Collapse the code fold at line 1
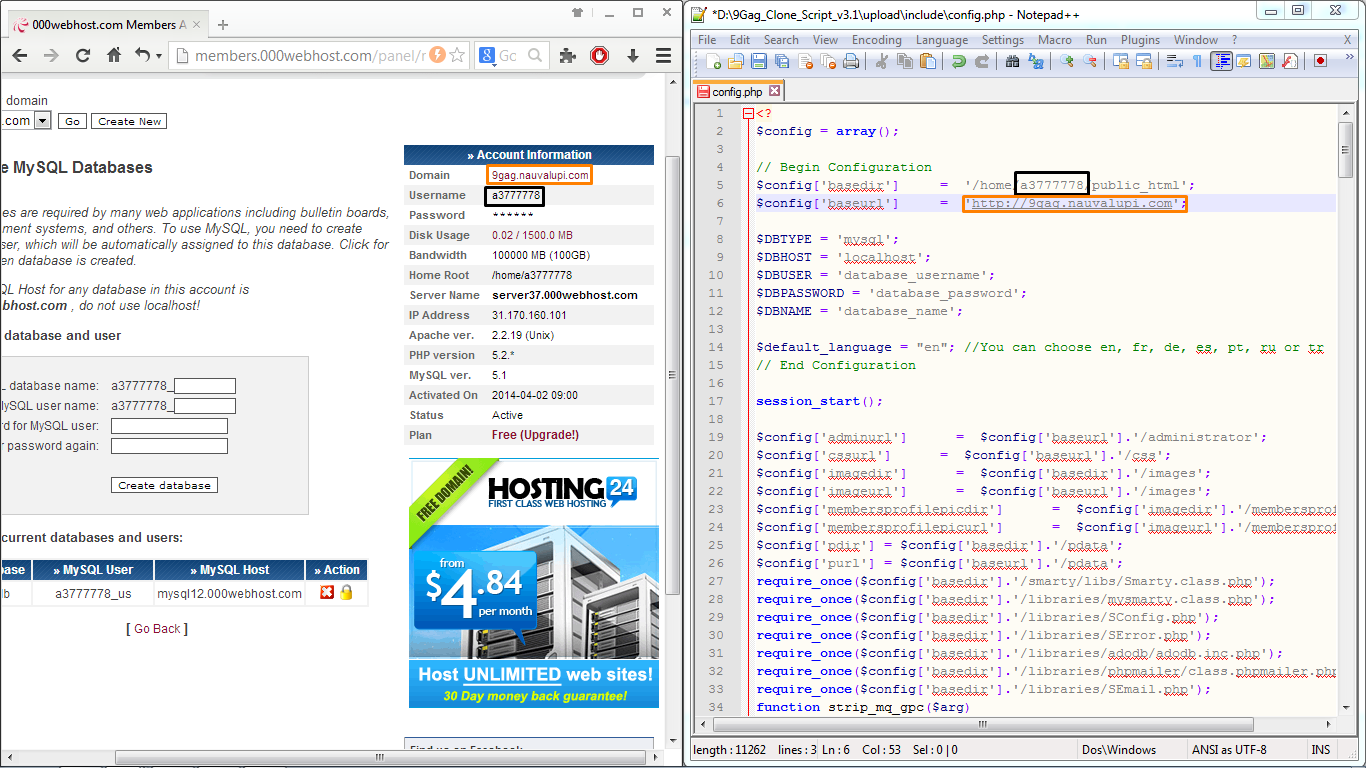The image size is (1366, 768). point(748,113)
